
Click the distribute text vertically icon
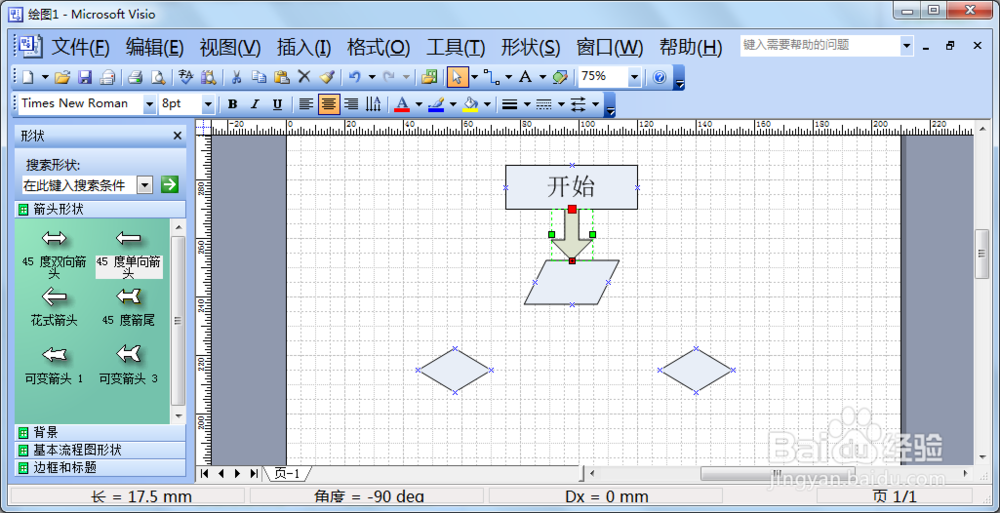374,104
